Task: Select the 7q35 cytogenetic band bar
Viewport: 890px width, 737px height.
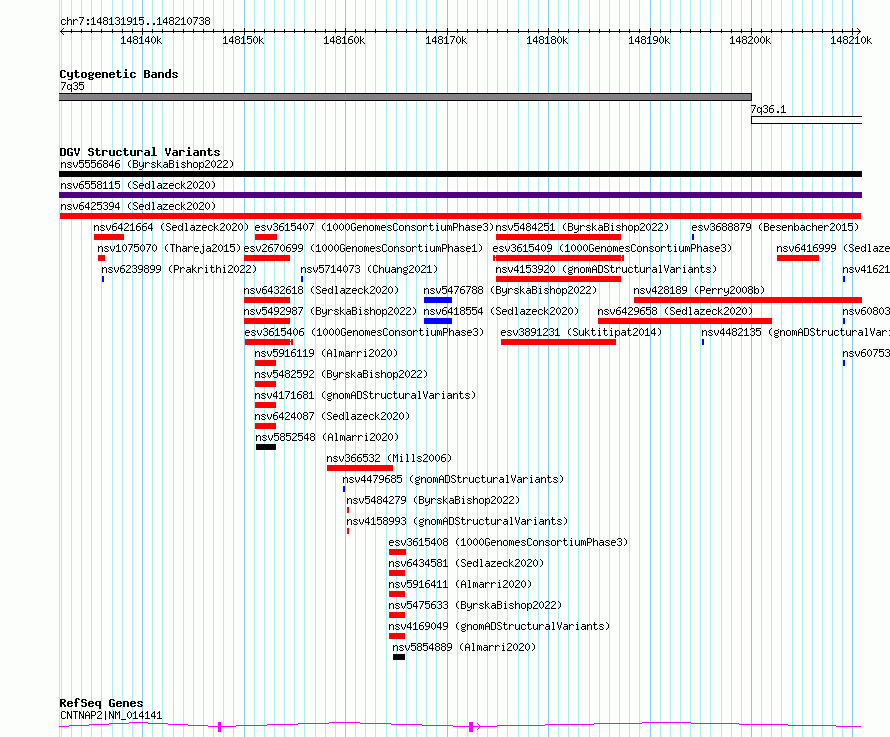Action: click(x=405, y=97)
